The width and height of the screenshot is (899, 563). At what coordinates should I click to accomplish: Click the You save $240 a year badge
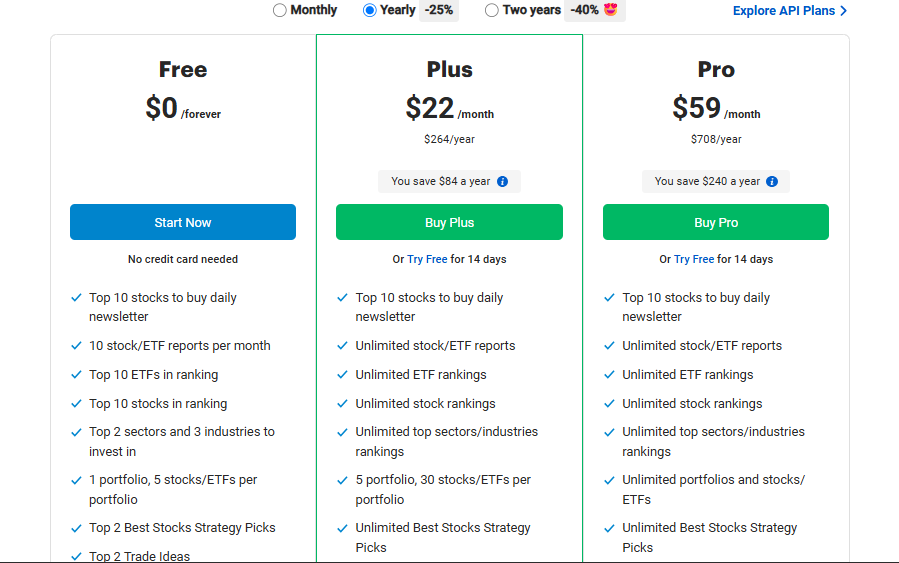tap(707, 182)
